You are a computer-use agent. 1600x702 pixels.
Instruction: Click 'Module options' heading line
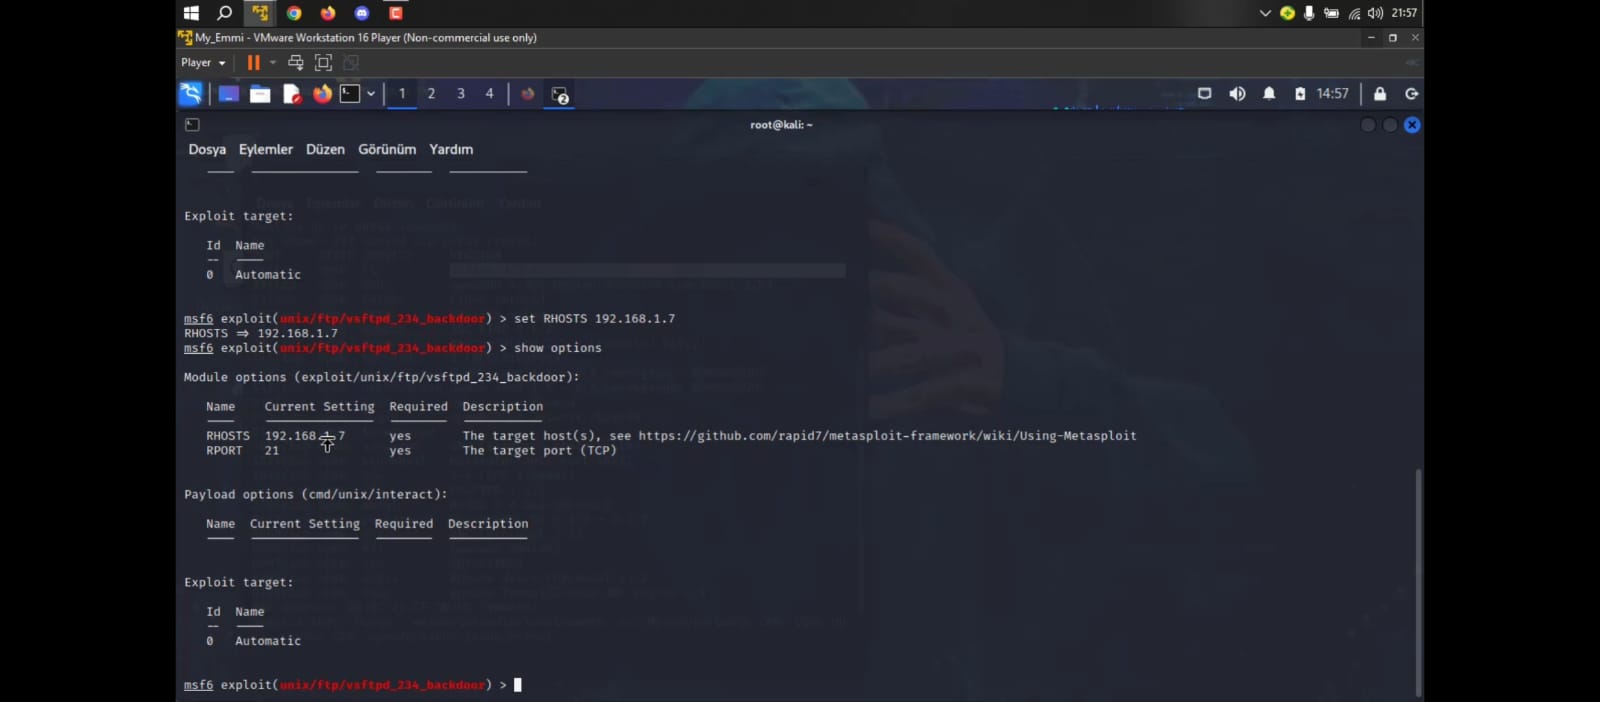click(381, 377)
